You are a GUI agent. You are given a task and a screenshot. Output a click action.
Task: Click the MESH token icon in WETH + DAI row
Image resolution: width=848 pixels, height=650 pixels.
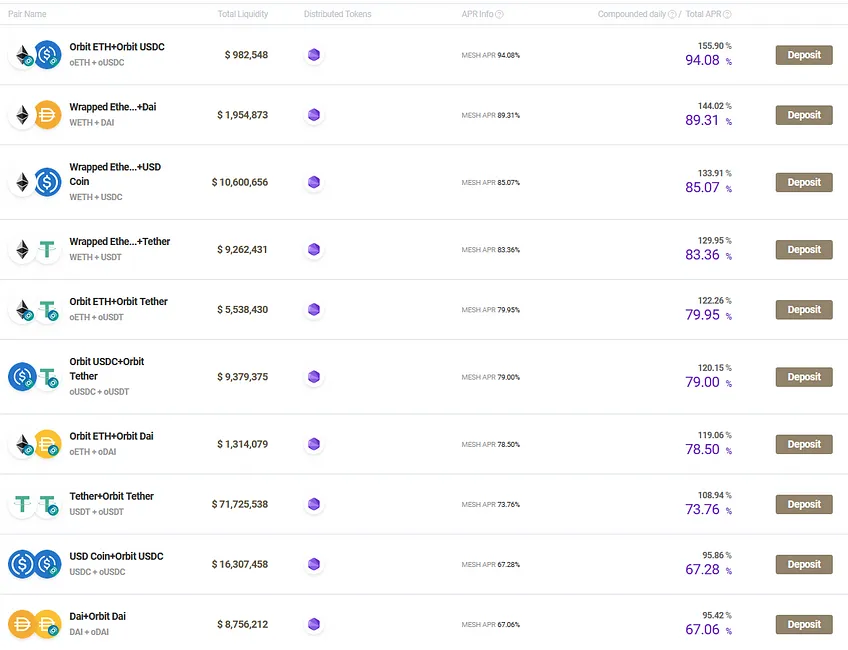coord(314,115)
